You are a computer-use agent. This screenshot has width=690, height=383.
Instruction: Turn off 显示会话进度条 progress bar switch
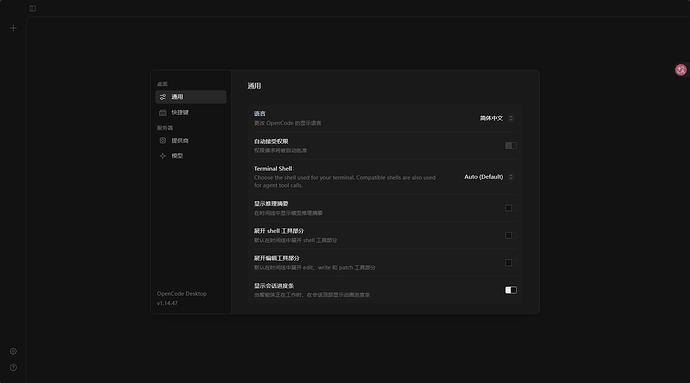coord(510,290)
